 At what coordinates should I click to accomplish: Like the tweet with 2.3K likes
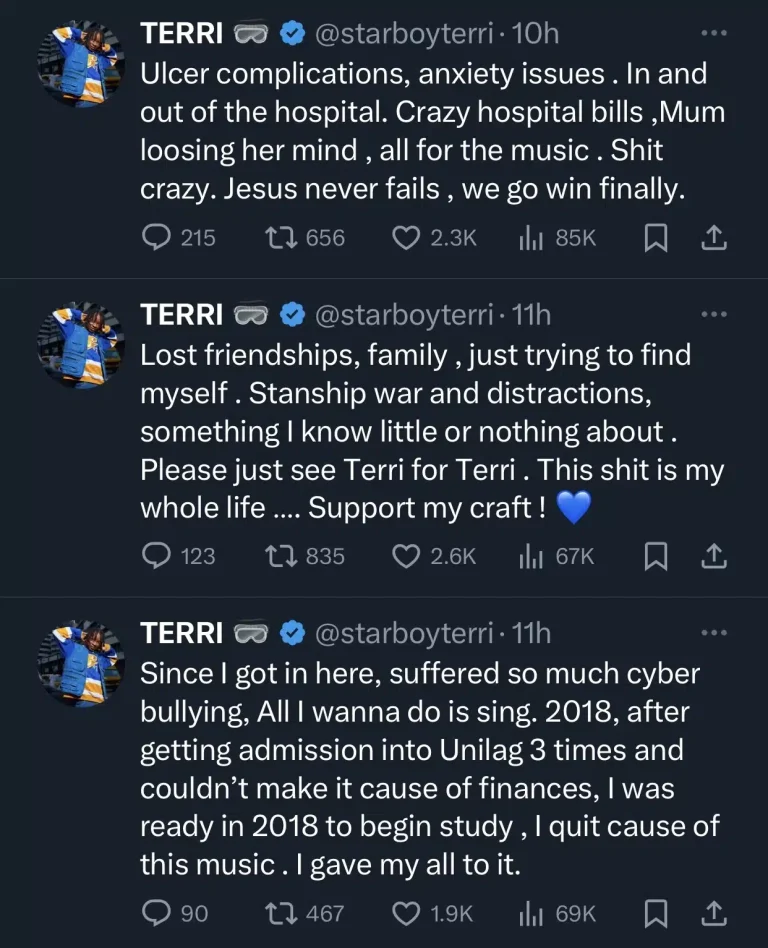[x=404, y=238]
